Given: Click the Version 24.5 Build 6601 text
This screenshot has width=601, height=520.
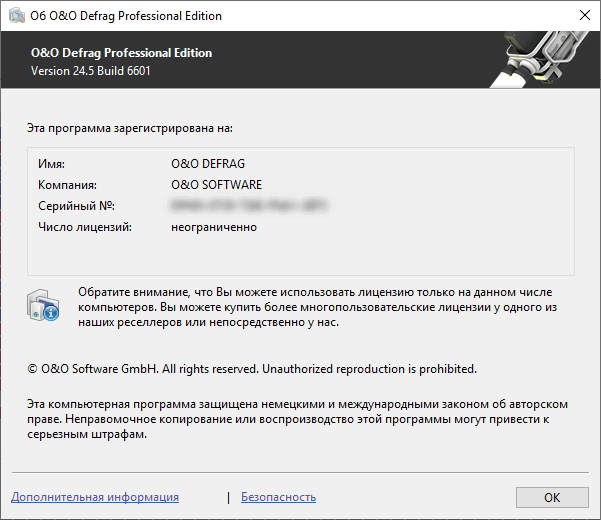Looking at the screenshot, I should [x=90, y=71].
